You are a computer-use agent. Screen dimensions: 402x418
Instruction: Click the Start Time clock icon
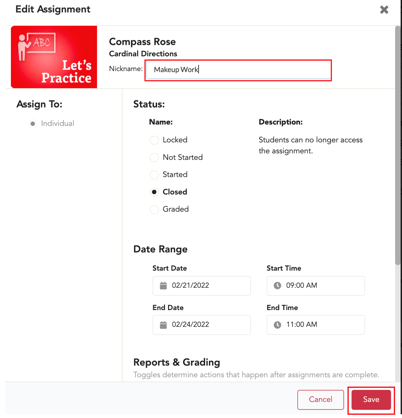coord(277,286)
